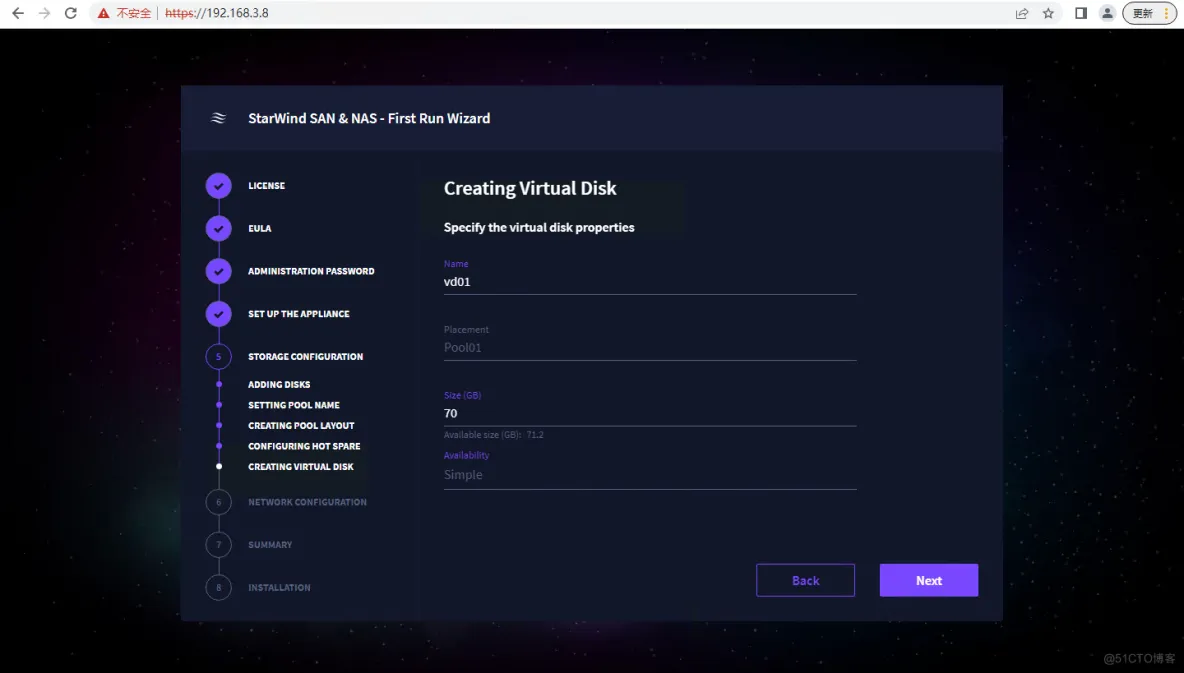
Task: Select the Configuring Hot Spare substep
Action: tap(304, 446)
